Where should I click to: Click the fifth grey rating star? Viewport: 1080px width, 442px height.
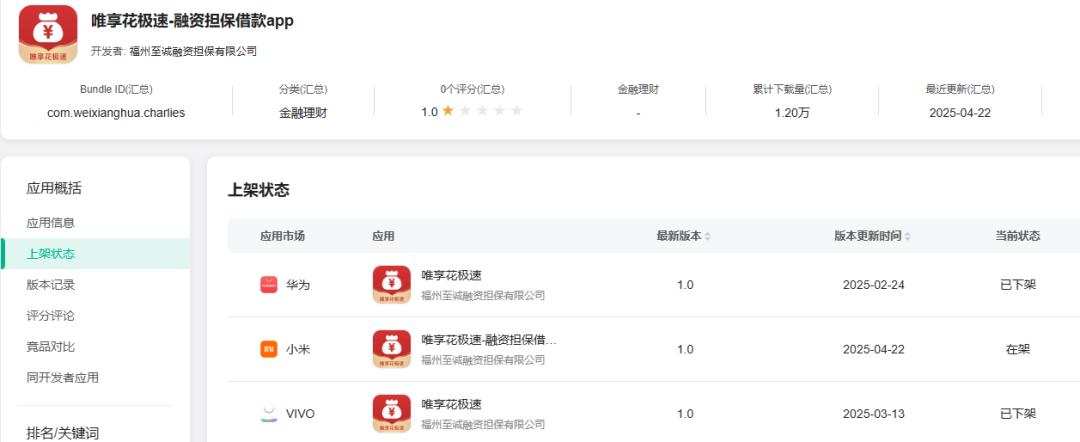coord(517,111)
